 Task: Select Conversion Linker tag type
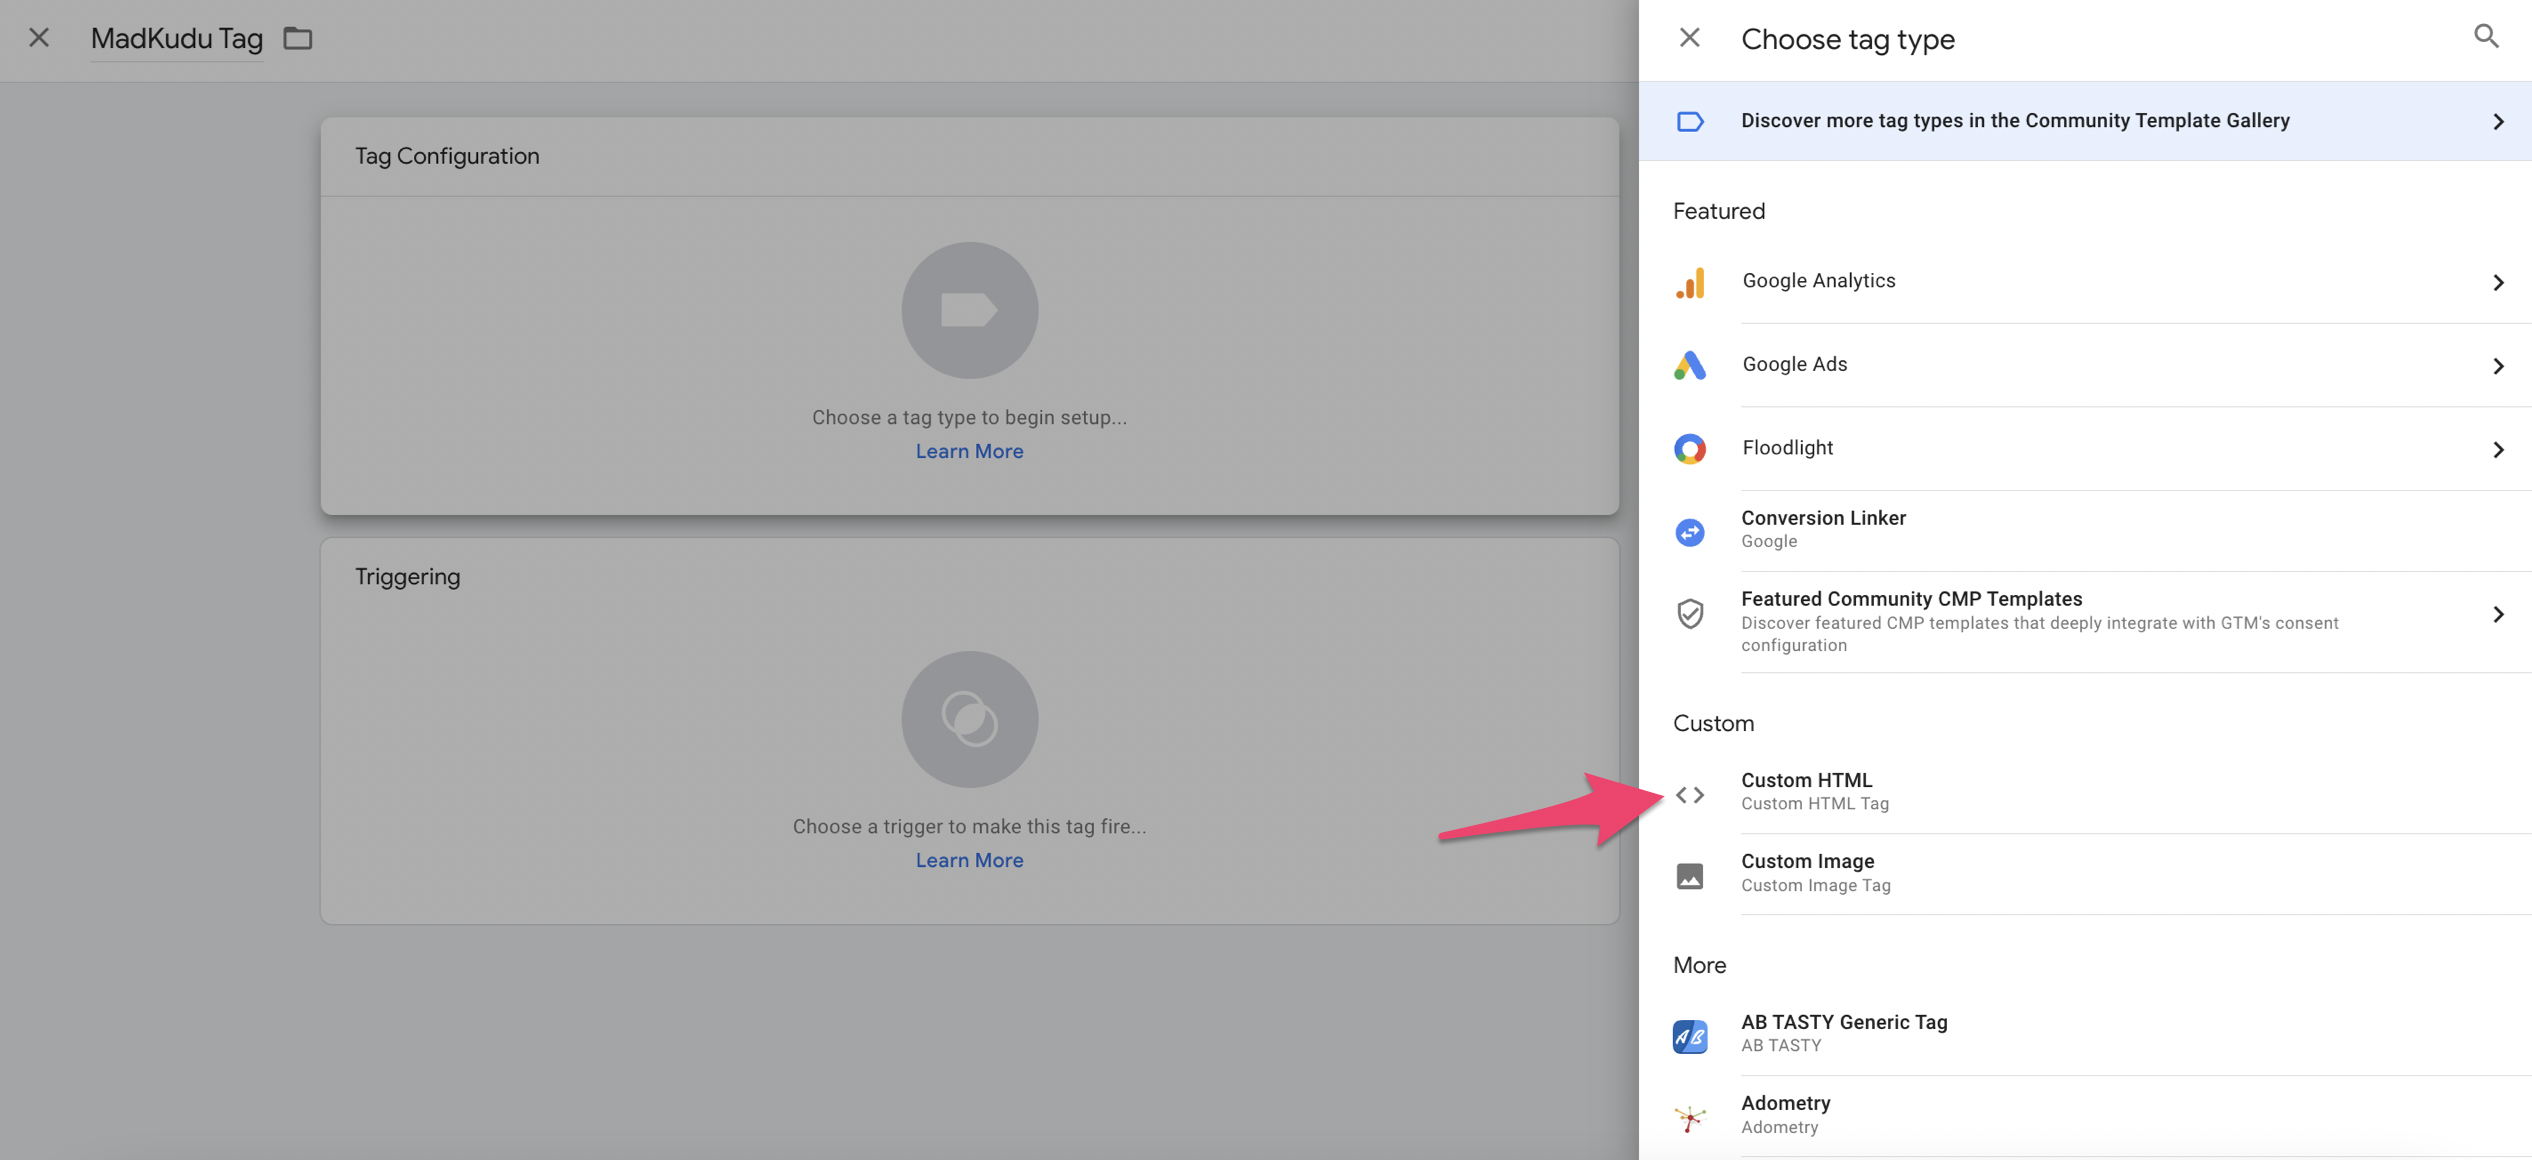coord(2085,530)
